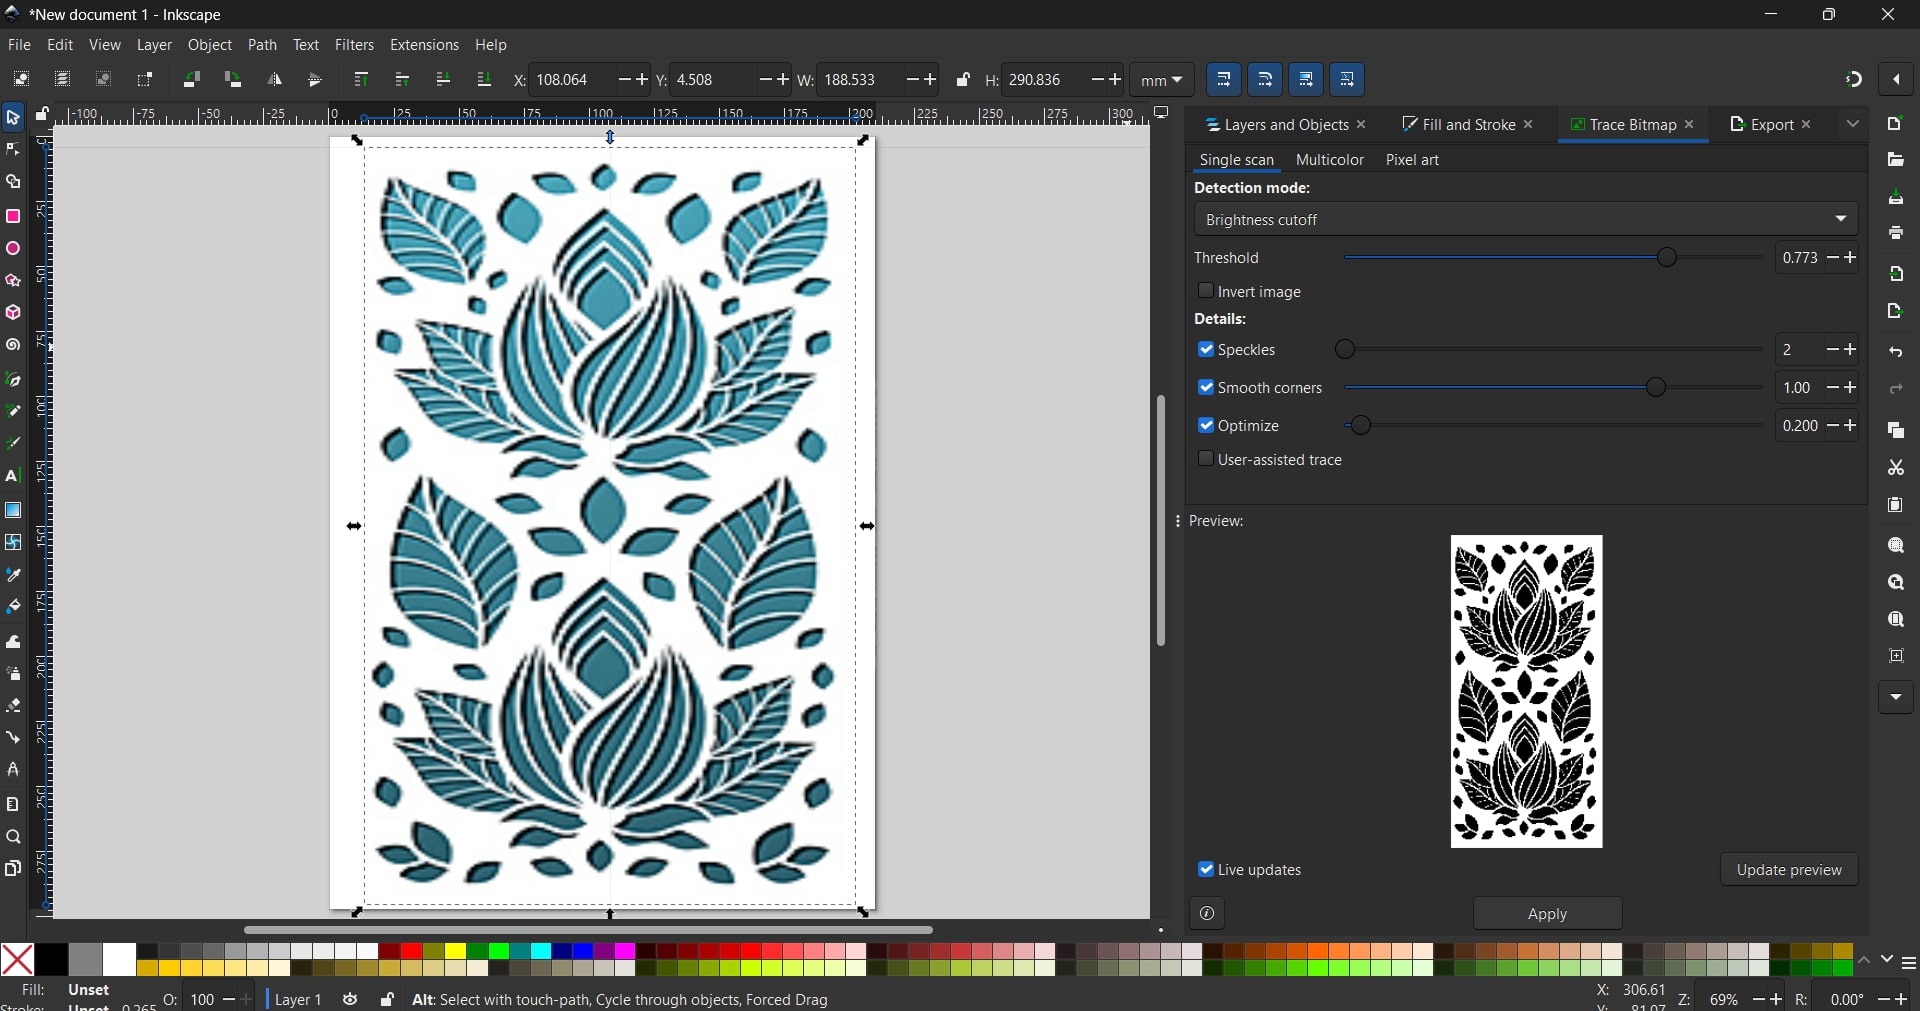Select the 3D Box tool
This screenshot has height=1011, width=1920.
[13, 313]
